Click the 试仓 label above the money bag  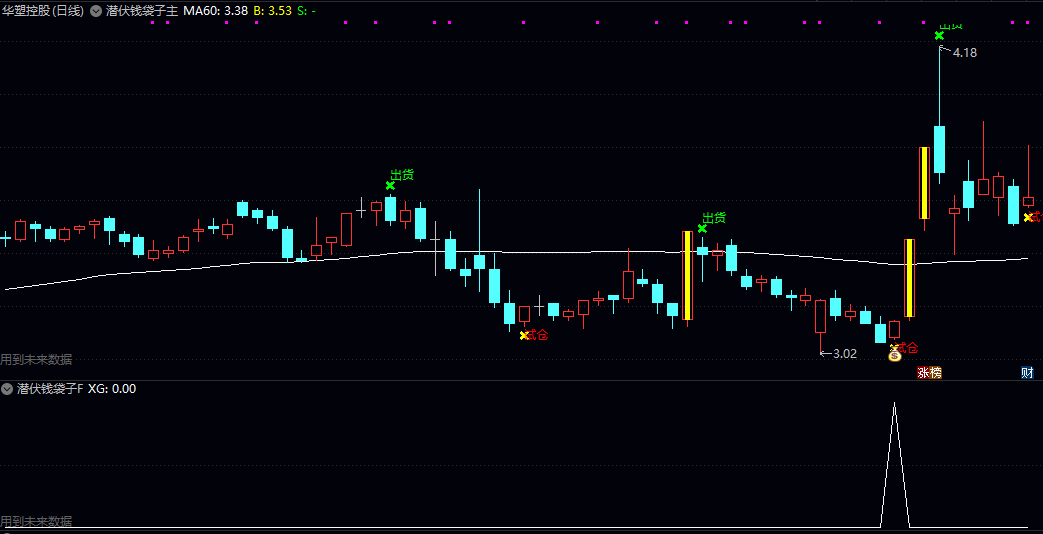[907, 347]
